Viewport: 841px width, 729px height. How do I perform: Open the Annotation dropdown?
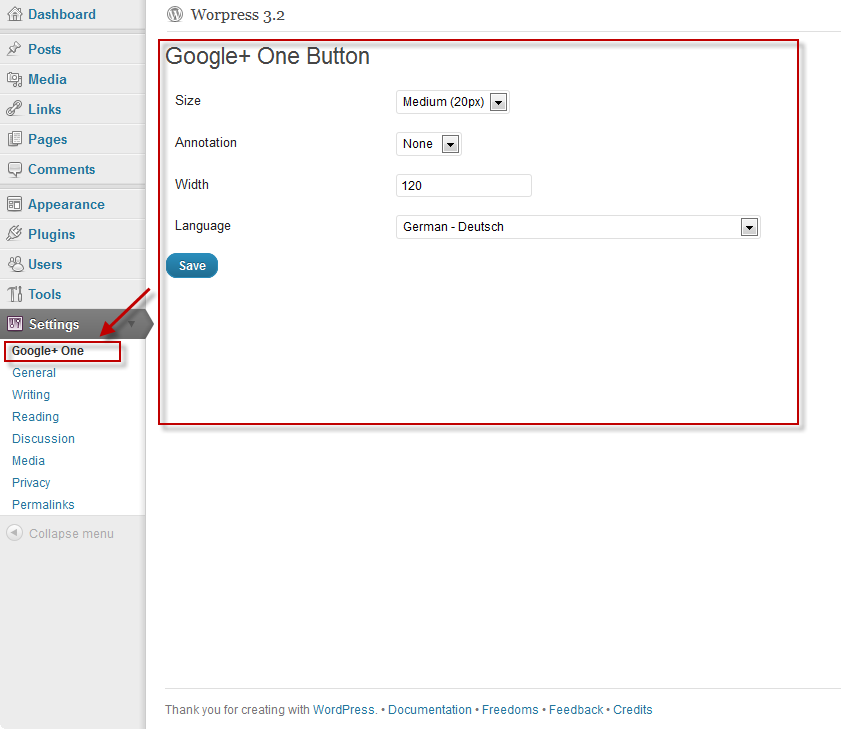429,144
